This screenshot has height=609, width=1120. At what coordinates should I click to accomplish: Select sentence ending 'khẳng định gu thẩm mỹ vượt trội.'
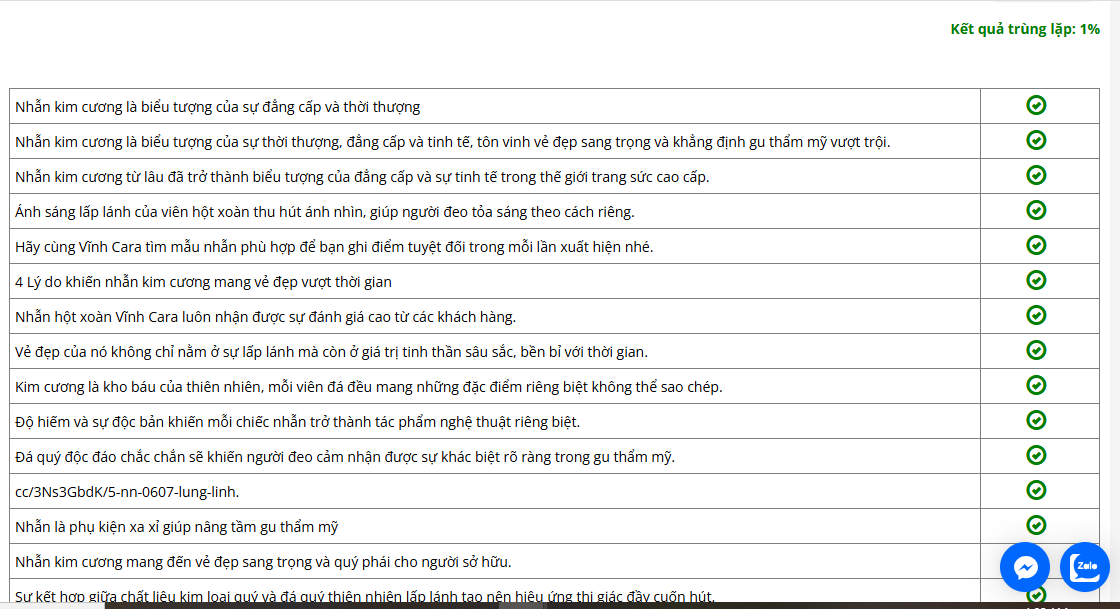click(x=453, y=142)
